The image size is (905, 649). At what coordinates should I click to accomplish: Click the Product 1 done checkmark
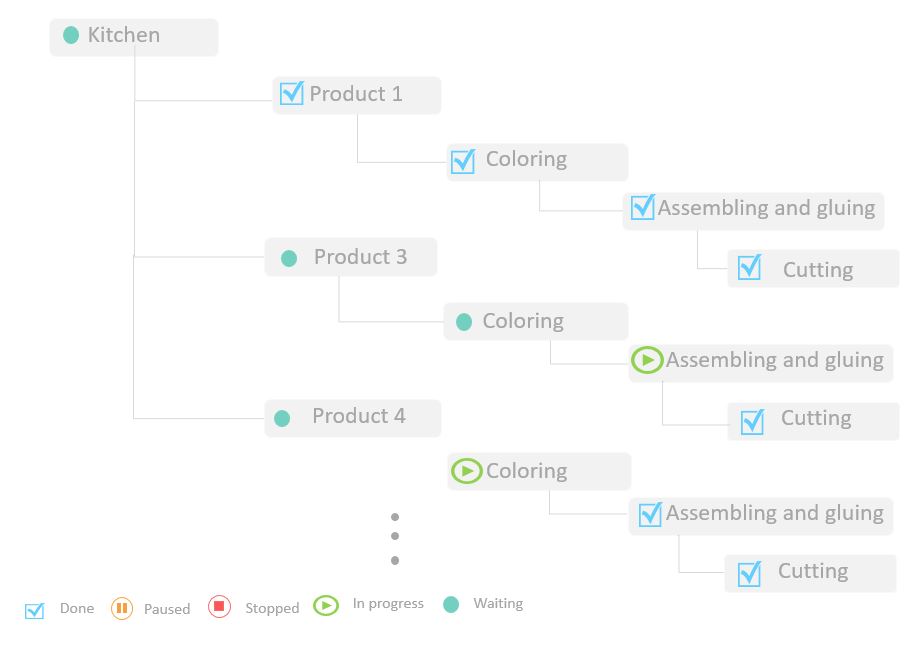[291, 93]
